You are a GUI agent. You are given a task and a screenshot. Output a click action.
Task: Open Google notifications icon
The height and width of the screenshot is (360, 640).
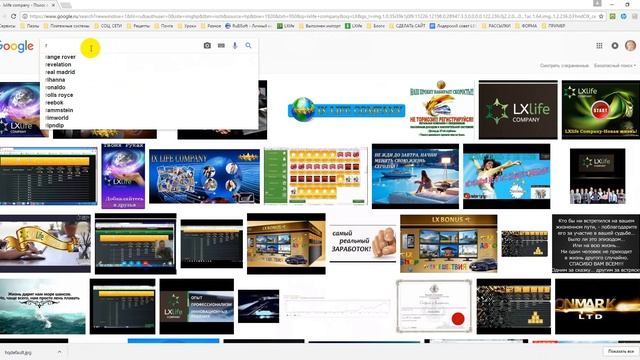615,46
